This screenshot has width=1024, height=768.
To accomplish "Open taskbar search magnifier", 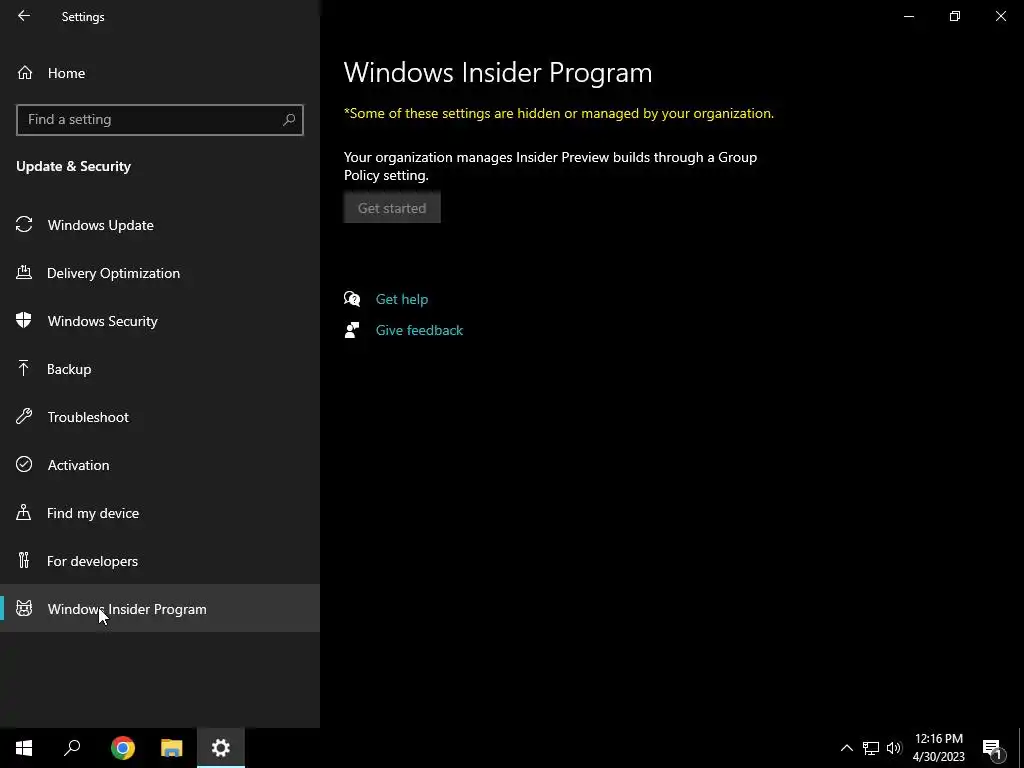I will (x=72, y=748).
